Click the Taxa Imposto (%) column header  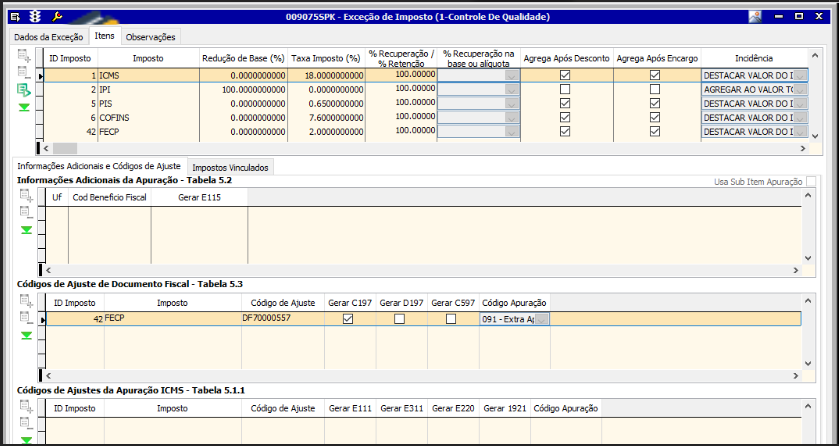326,59
